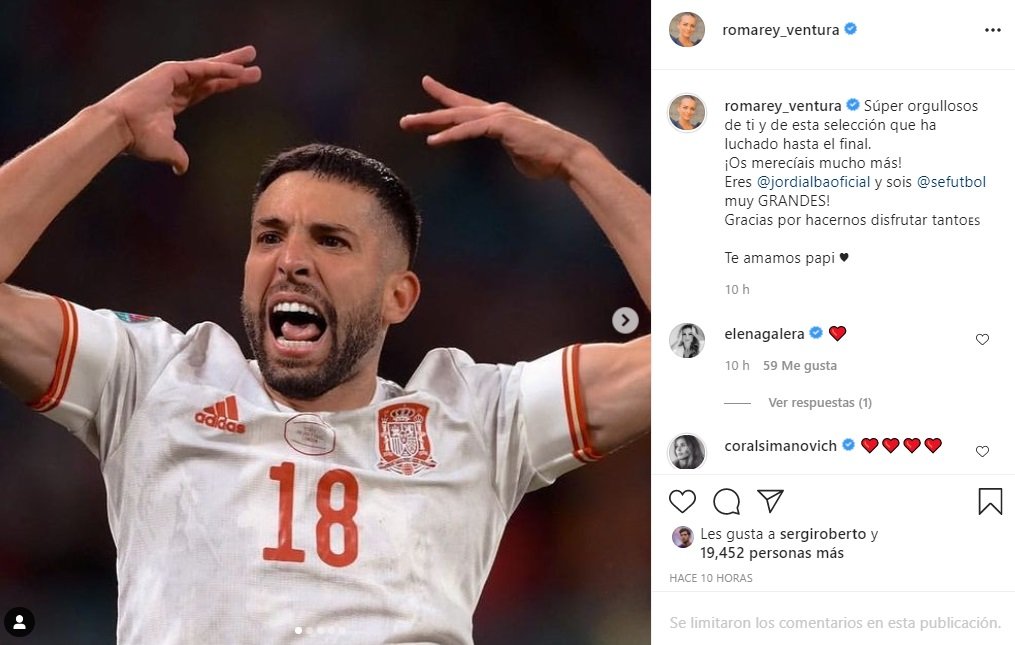Share post via the paper plane icon
Image resolution: width=1015 pixels, height=645 pixels.
(770, 501)
